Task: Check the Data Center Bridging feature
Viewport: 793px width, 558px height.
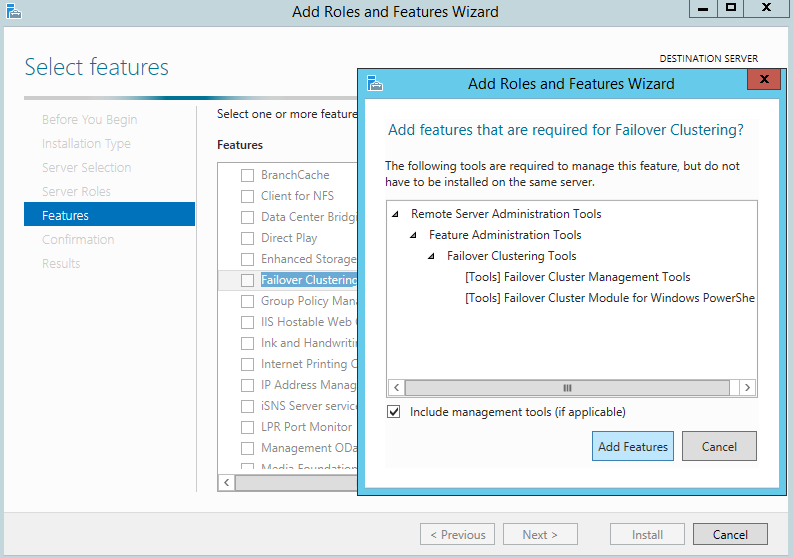Action: 247,218
